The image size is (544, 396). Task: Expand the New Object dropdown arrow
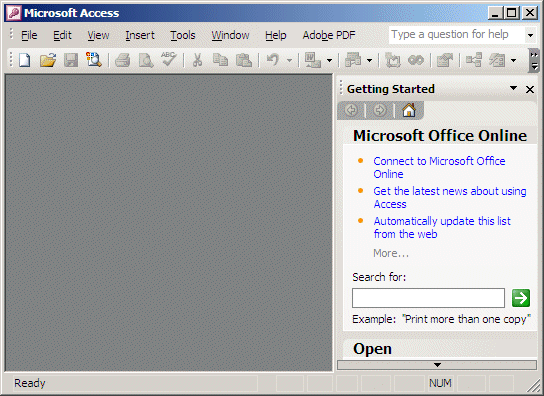(513, 61)
